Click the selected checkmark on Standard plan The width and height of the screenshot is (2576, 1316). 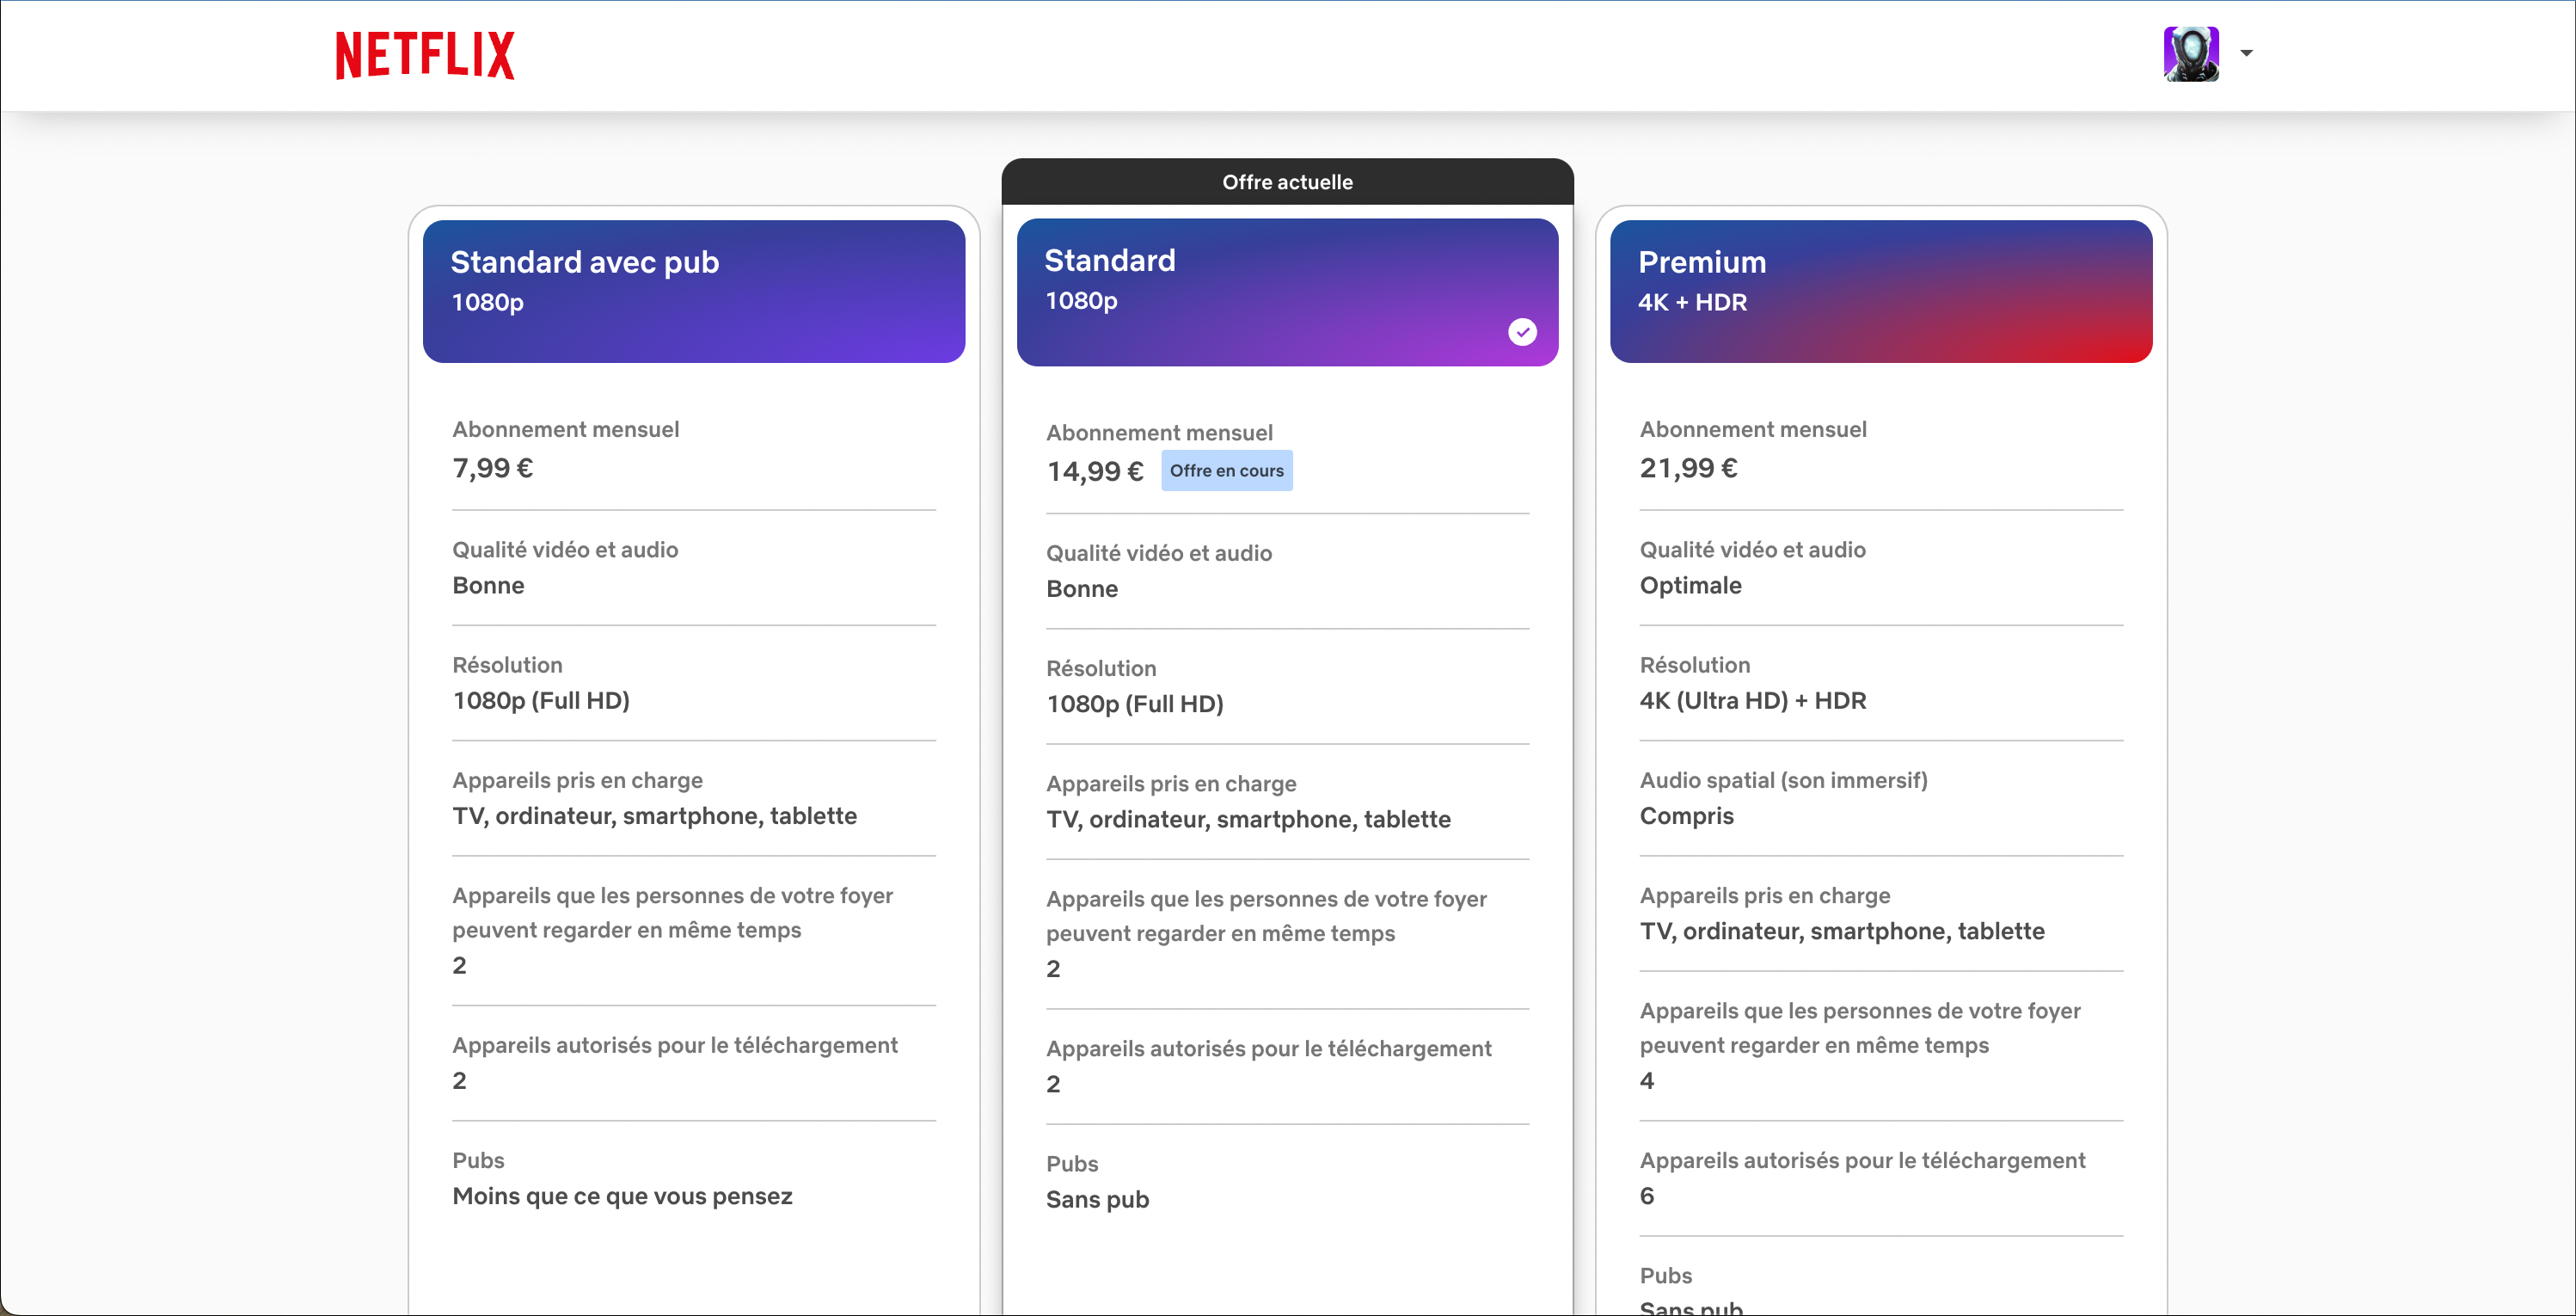[1522, 332]
